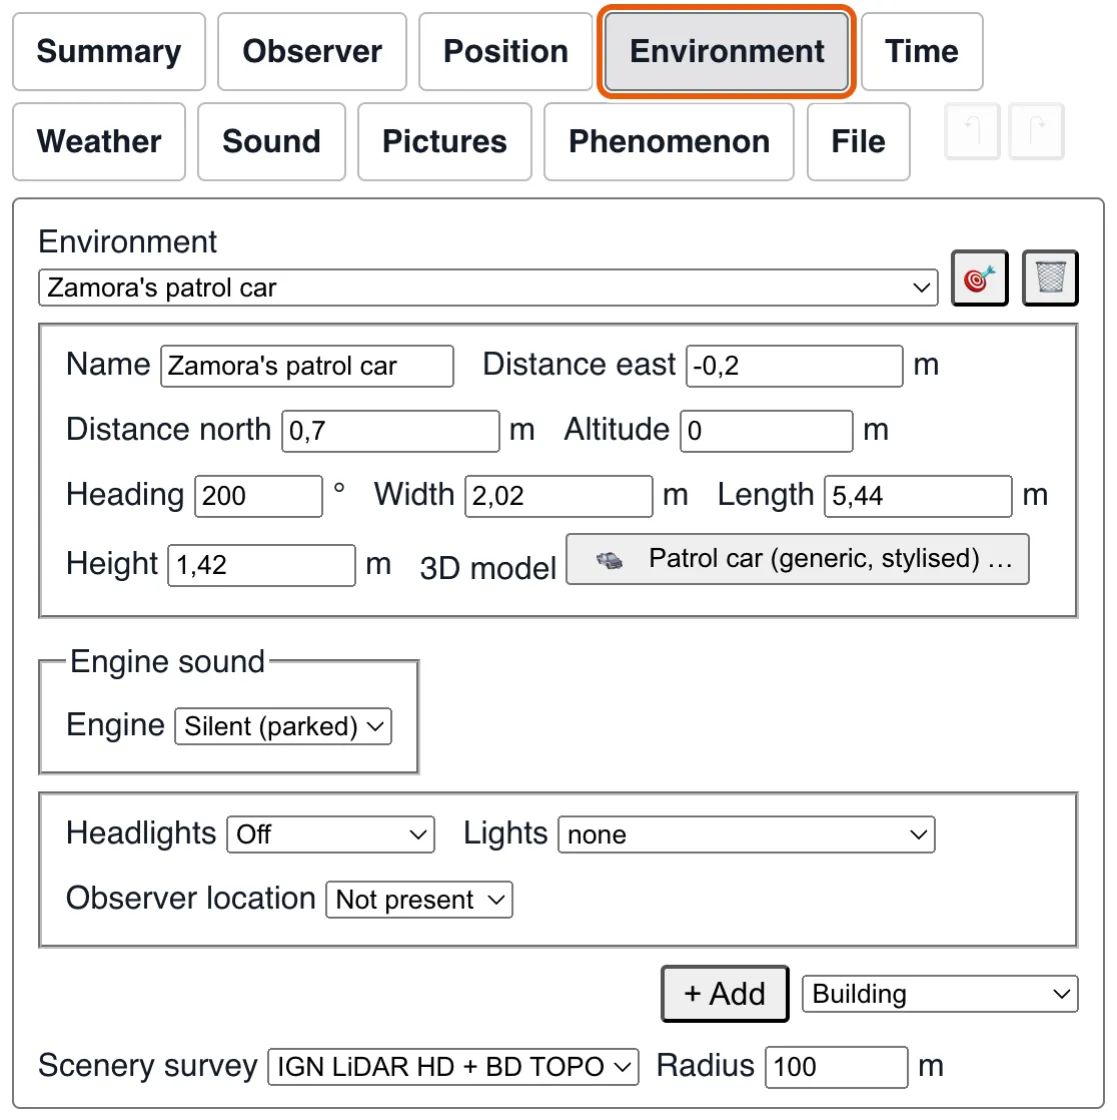Screen dimensions: 1117x1120
Task: Switch to the Observer tab
Action: pos(312,51)
